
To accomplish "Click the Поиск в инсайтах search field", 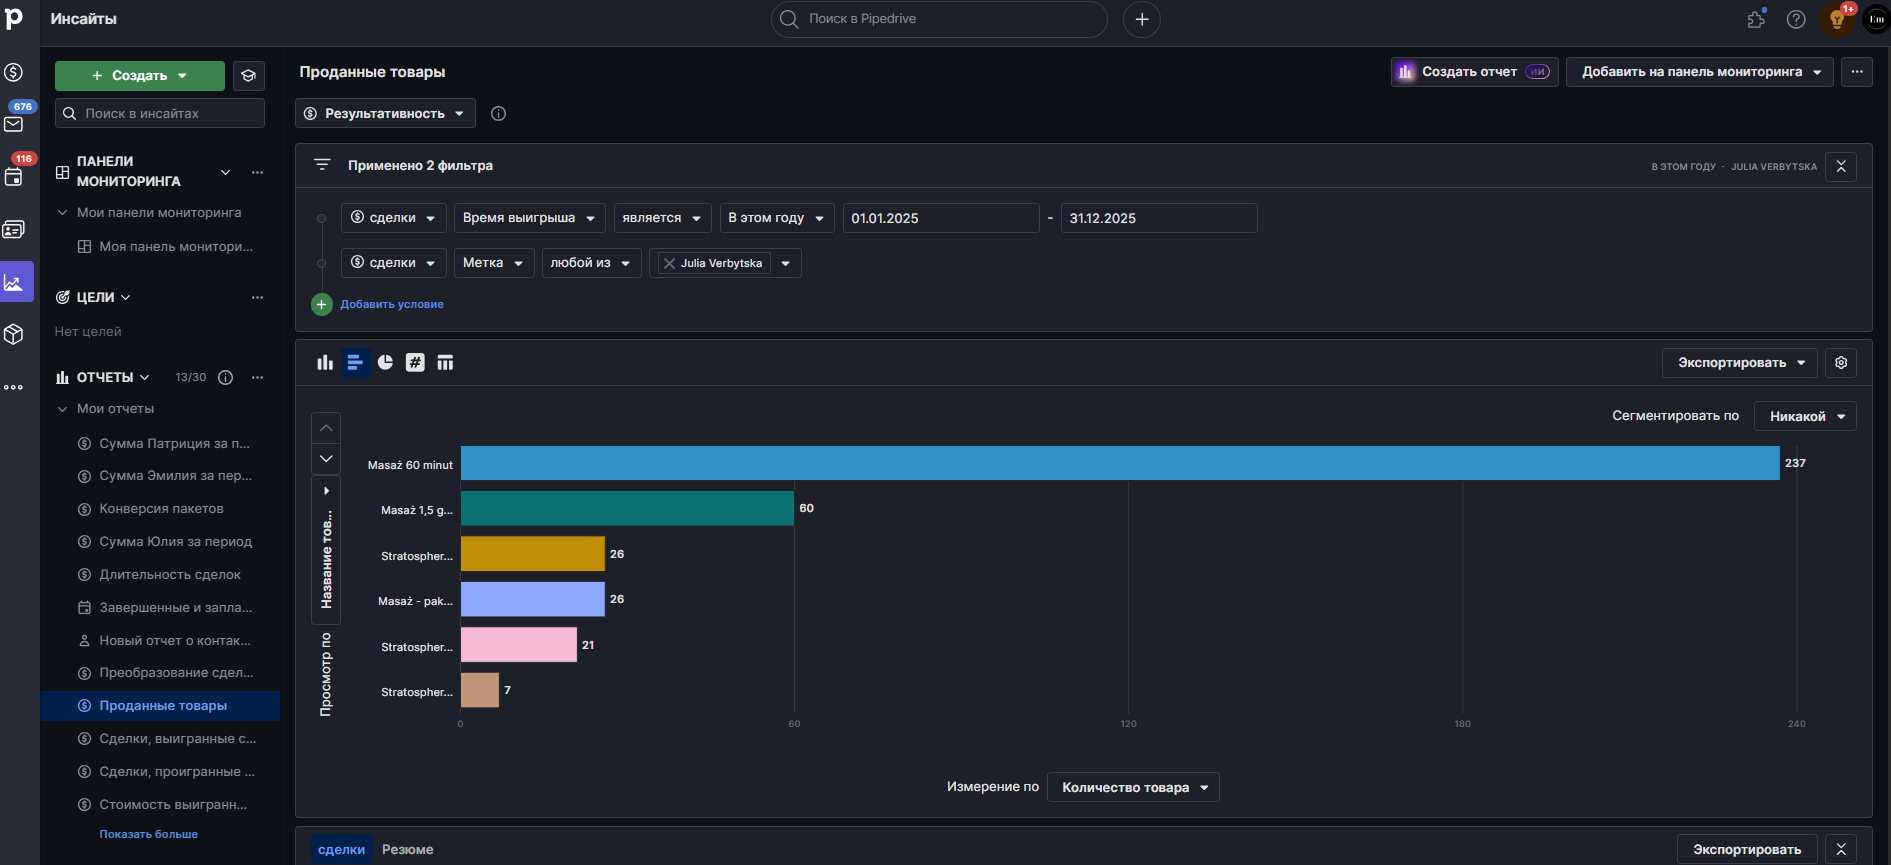I will coord(160,113).
